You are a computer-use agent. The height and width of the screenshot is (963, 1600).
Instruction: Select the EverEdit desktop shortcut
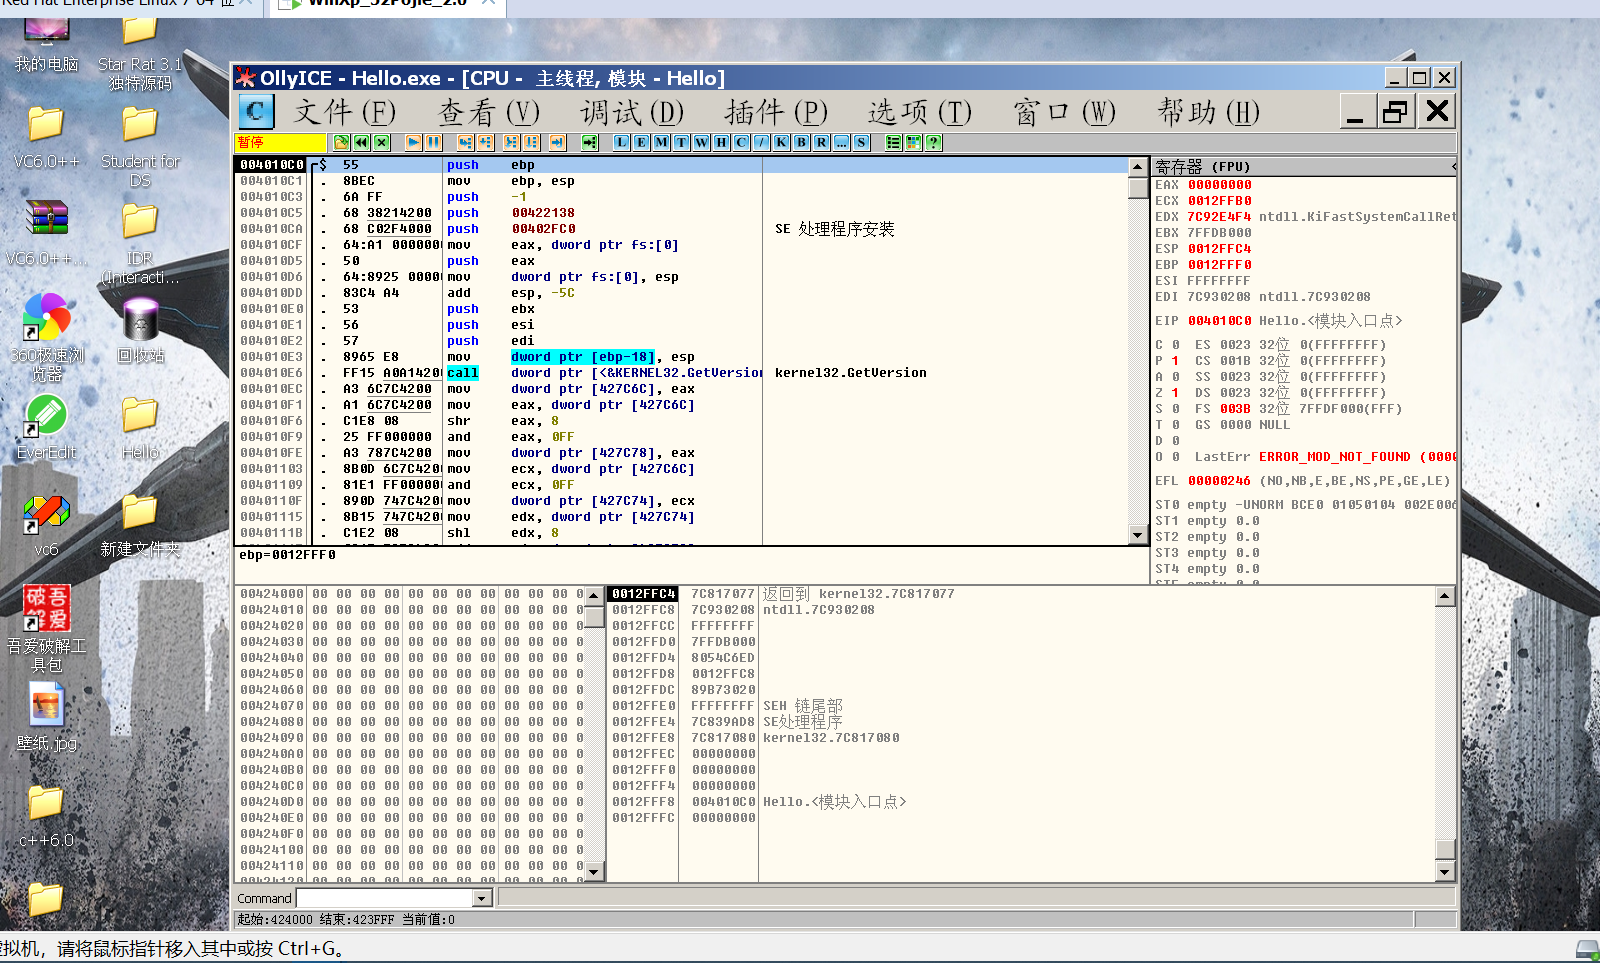point(46,427)
